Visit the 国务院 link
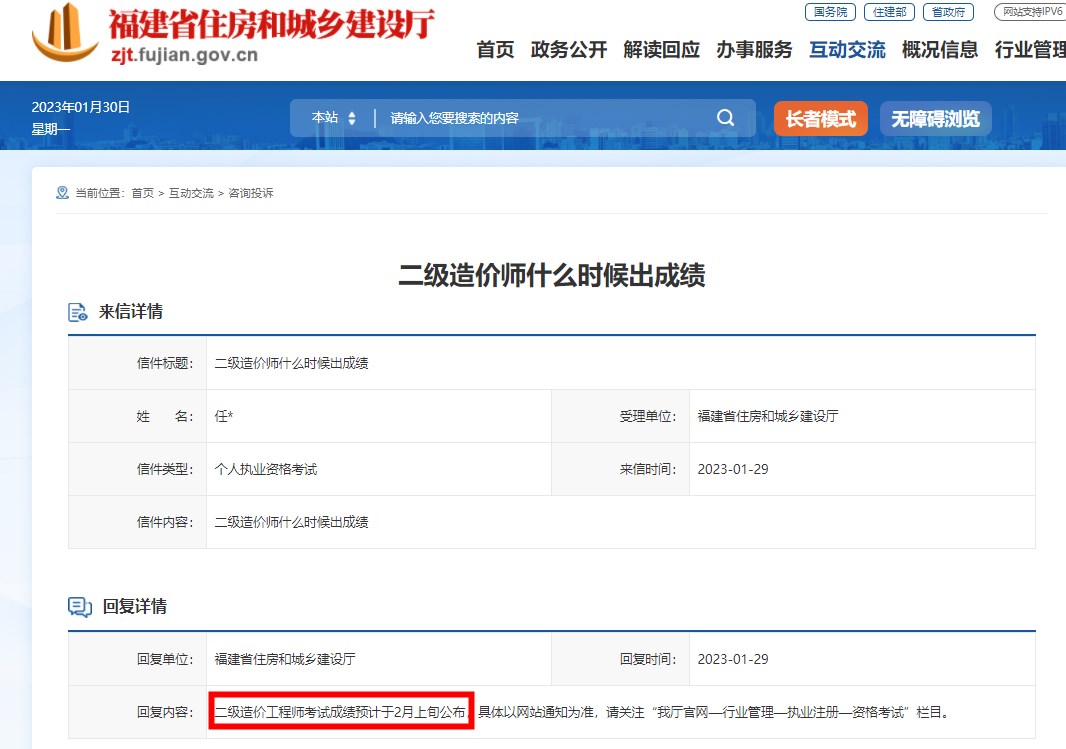Viewport: 1066px width, 749px height. (x=830, y=12)
